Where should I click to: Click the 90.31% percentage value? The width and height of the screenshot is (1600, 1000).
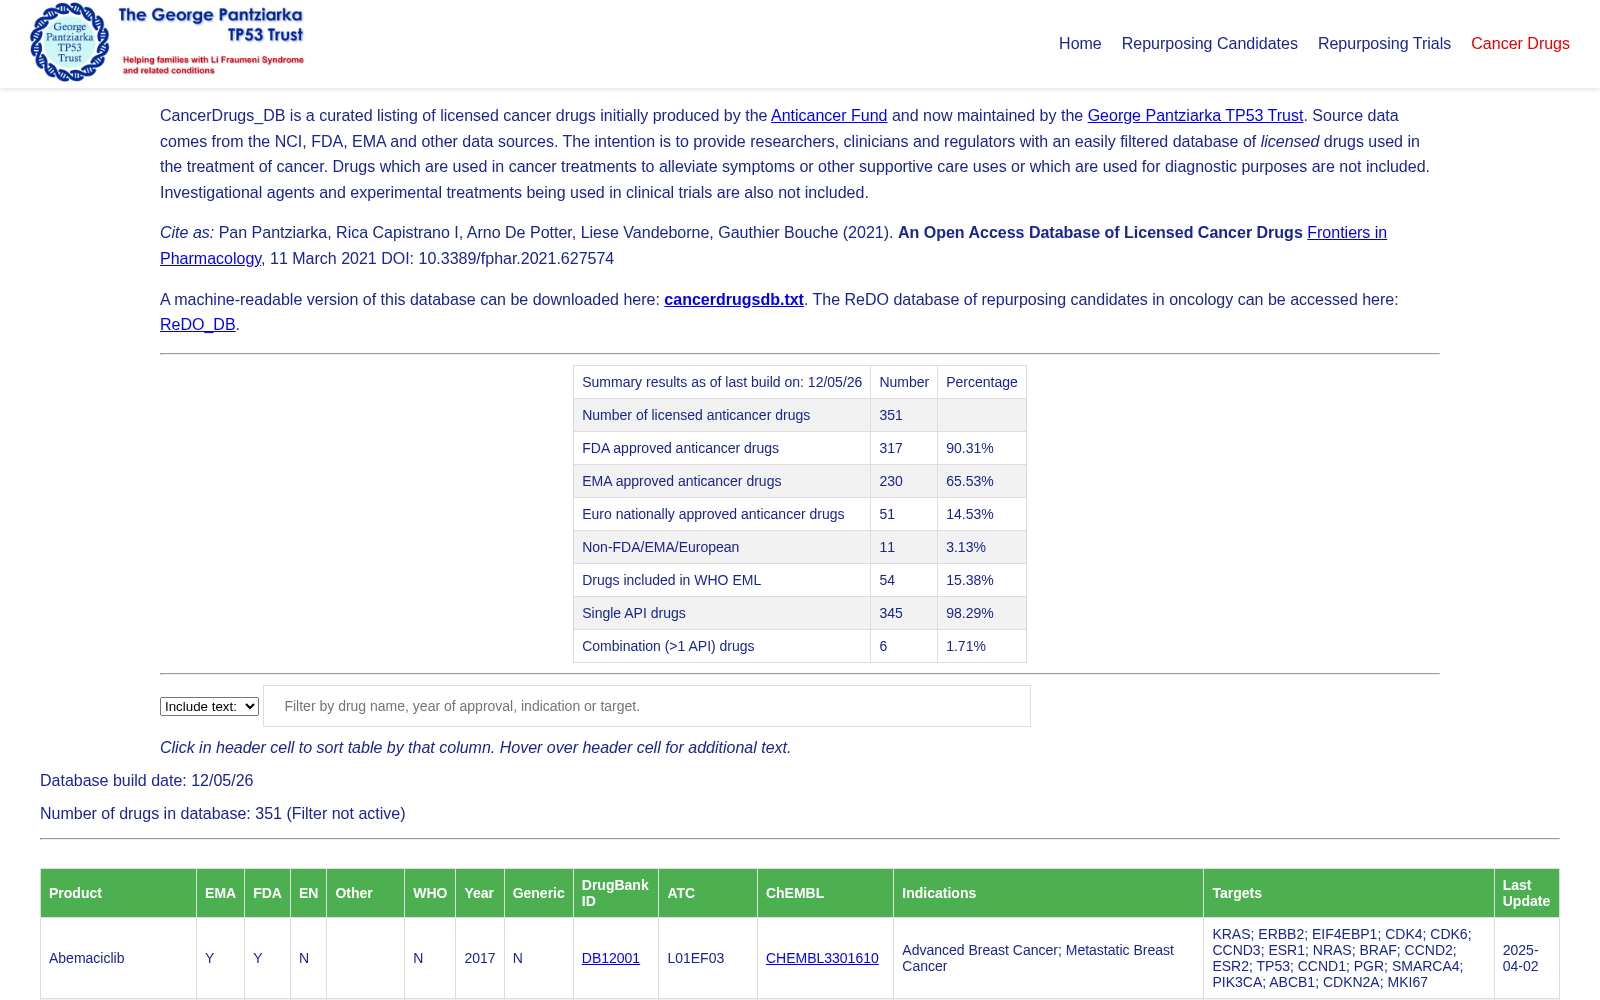pyautogui.click(x=970, y=448)
